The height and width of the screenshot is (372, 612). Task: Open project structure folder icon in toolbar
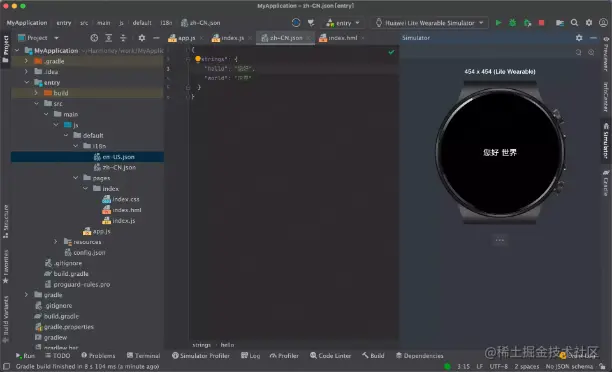[x=560, y=23]
